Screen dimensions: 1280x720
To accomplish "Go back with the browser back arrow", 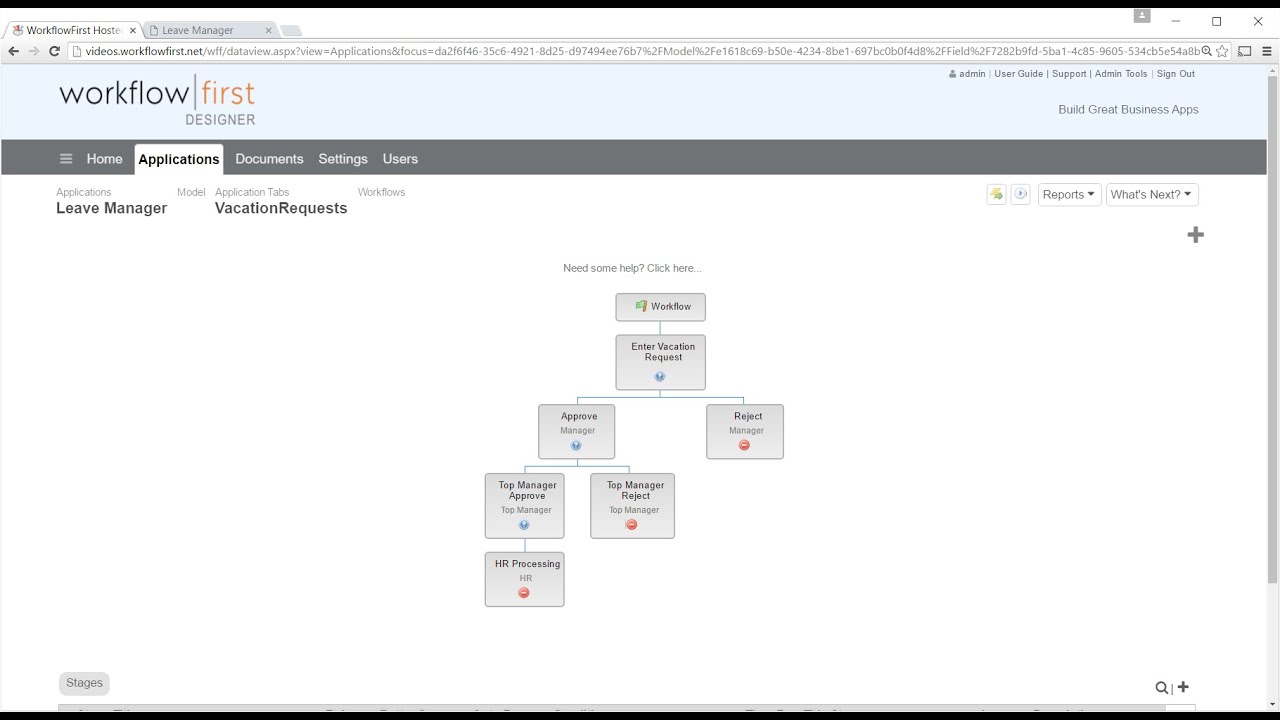I will click(14, 51).
